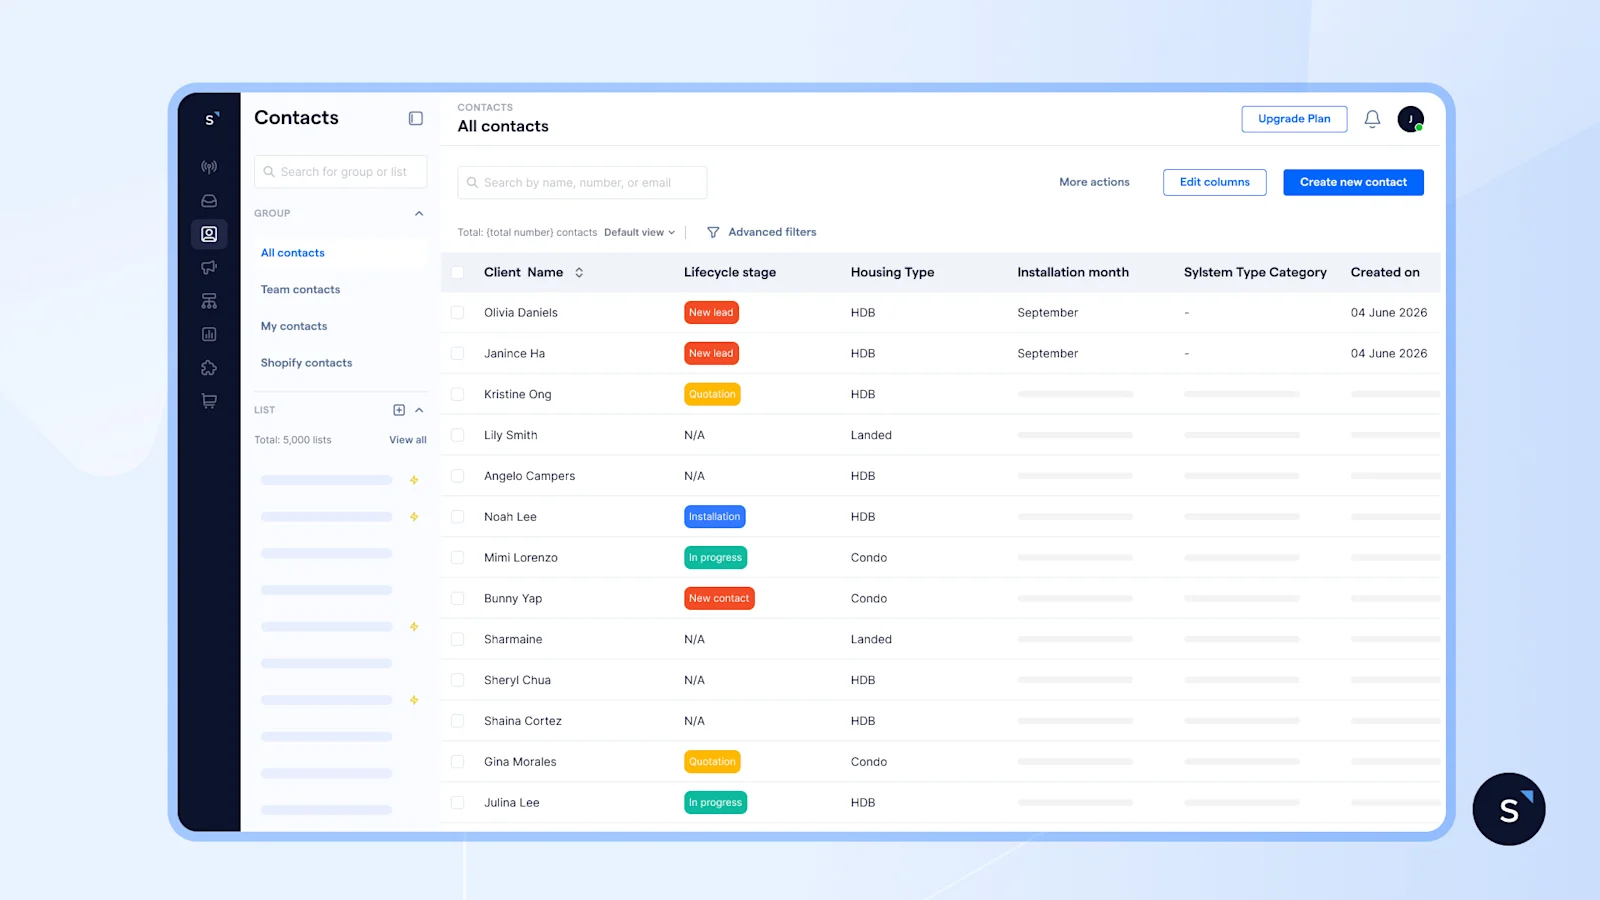
Task: Click the S logo in sidebar top
Action: point(211,119)
